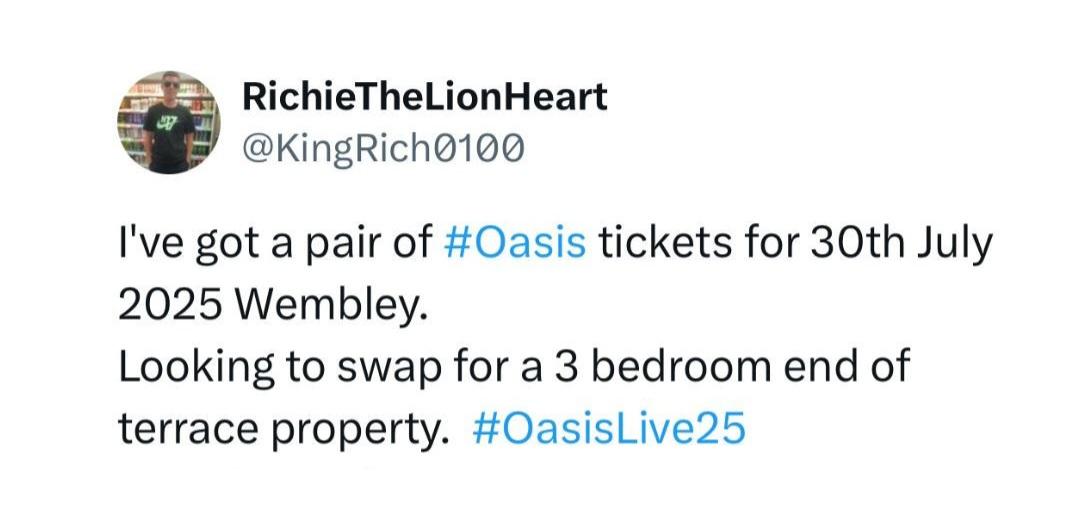Click the phrase "end of" in the tweet

pos(845,367)
